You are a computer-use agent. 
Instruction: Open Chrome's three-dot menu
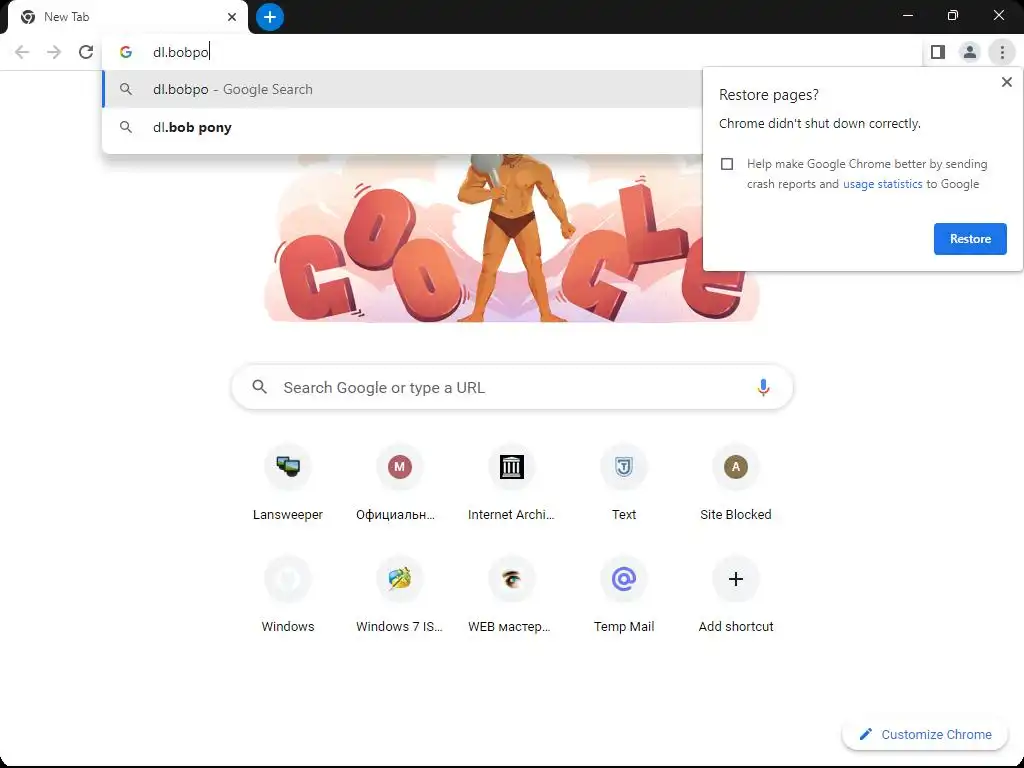pyautogui.click(x=1002, y=52)
